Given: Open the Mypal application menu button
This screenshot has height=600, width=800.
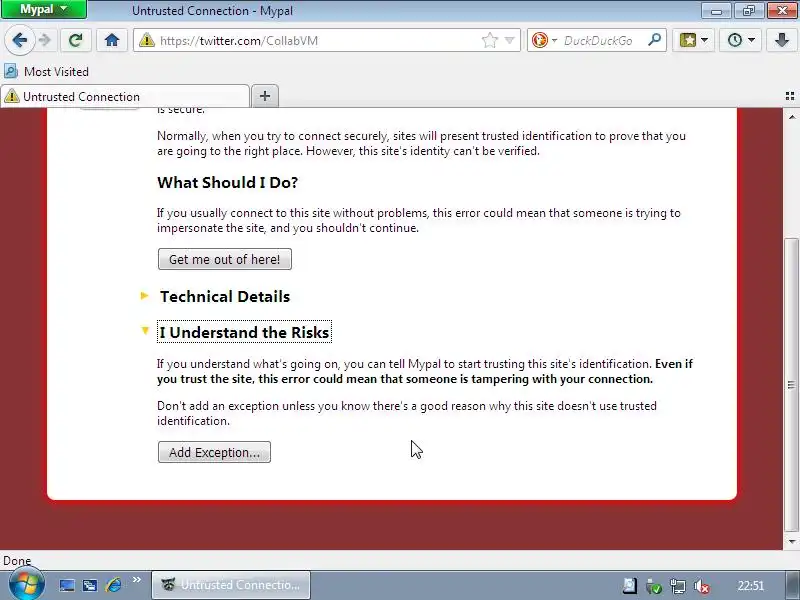Looking at the screenshot, I should pos(44,10).
